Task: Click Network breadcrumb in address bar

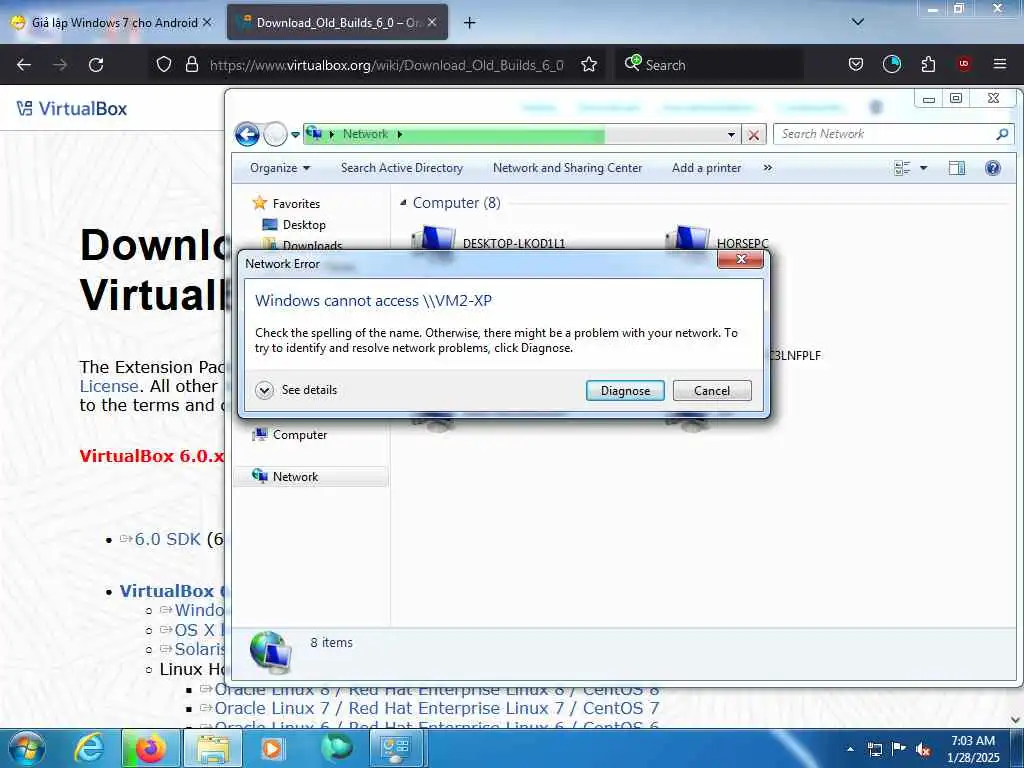Action: pos(365,134)
